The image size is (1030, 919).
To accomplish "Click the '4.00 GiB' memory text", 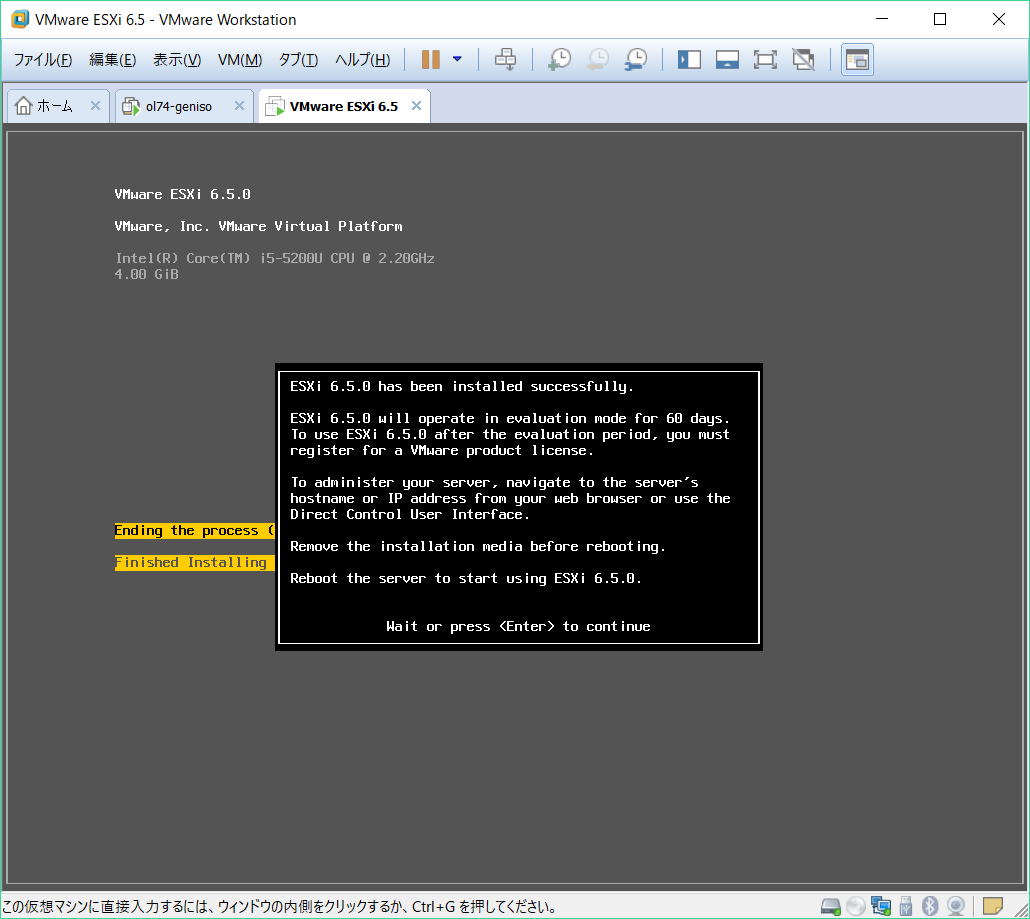I will [x=146, y=275].
